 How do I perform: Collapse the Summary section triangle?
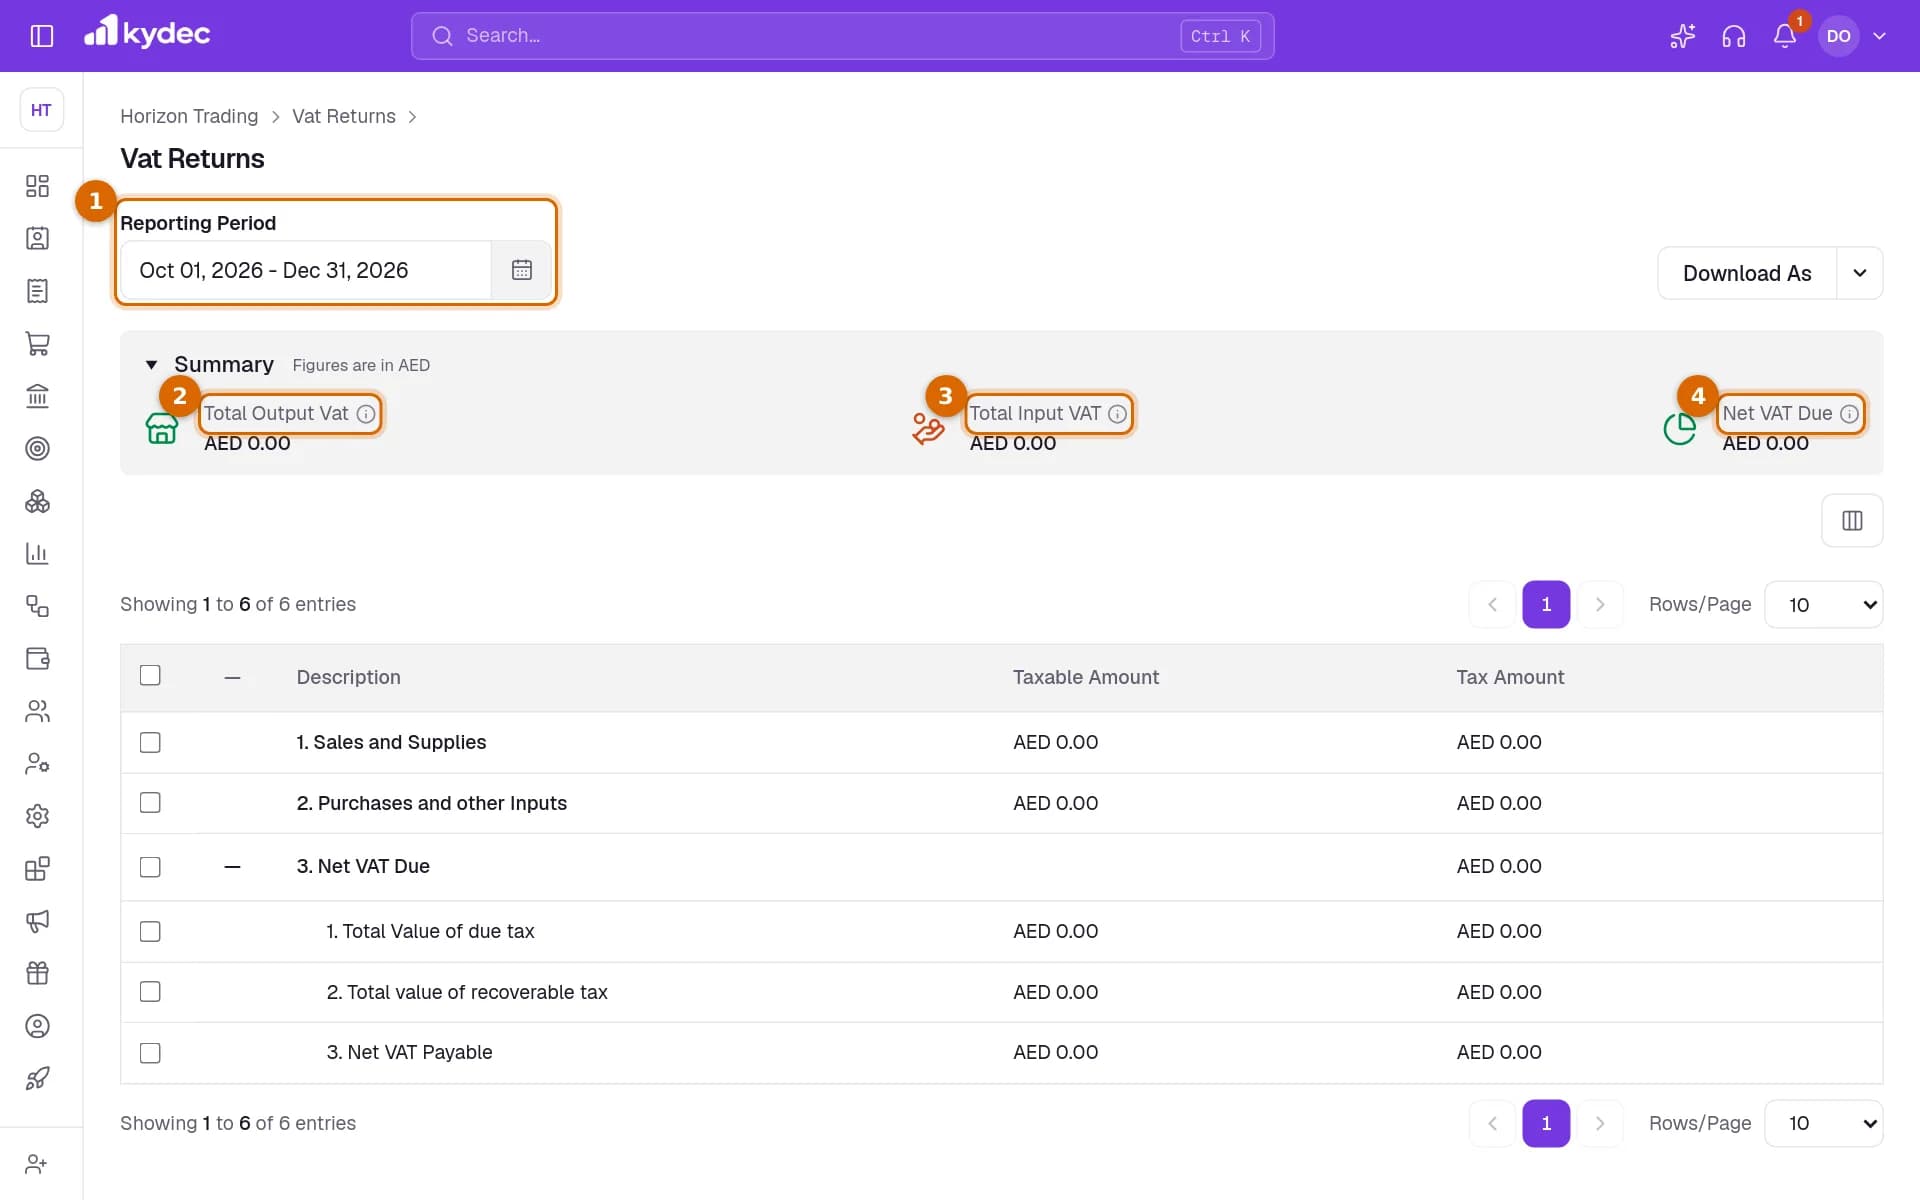click(151, 365)
